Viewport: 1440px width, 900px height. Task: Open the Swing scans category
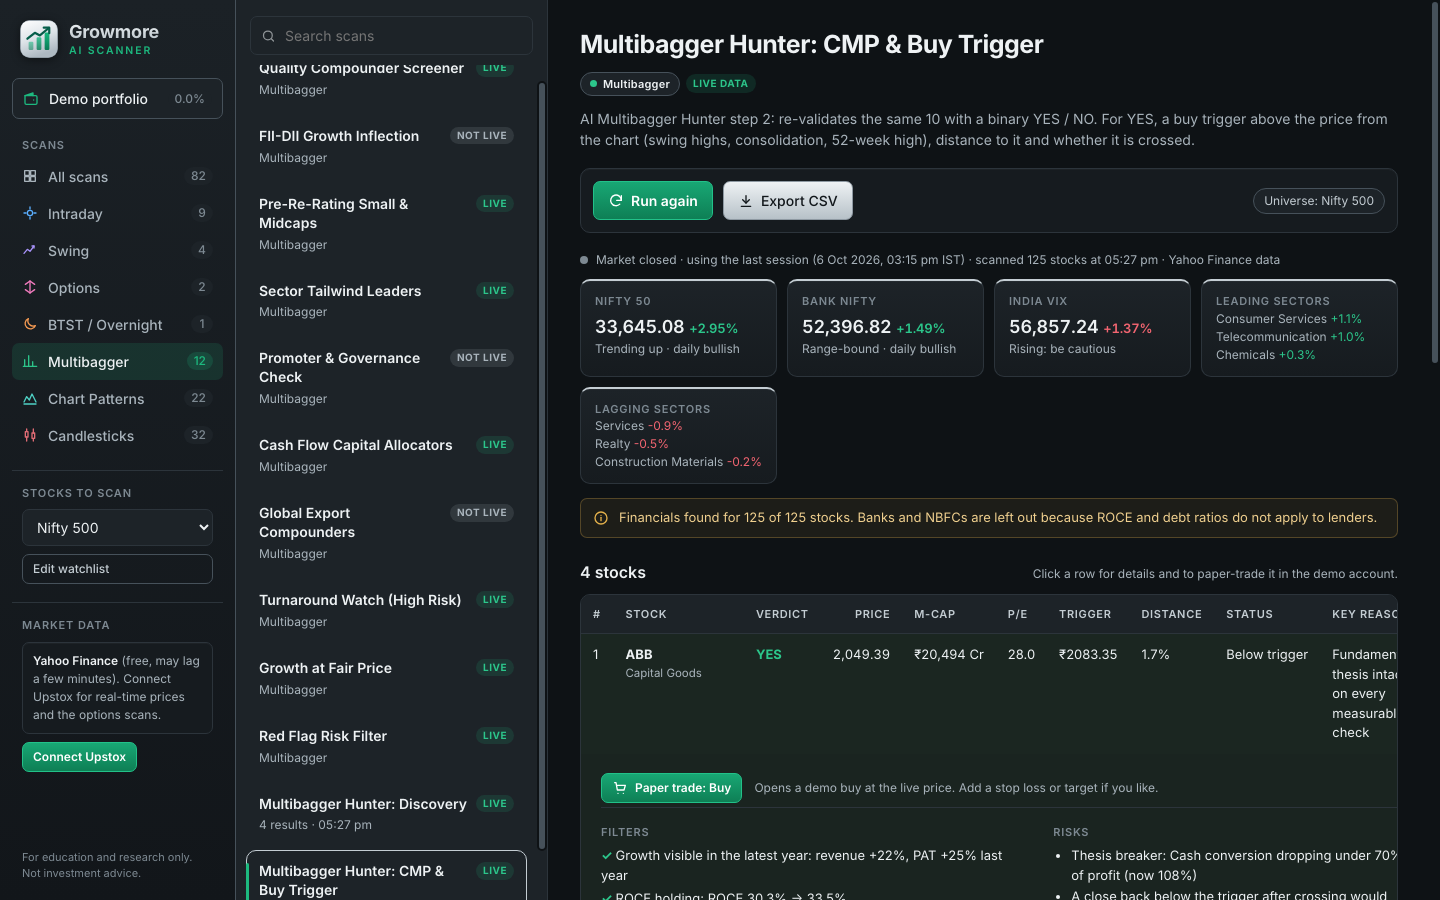(x=117, y=250)
